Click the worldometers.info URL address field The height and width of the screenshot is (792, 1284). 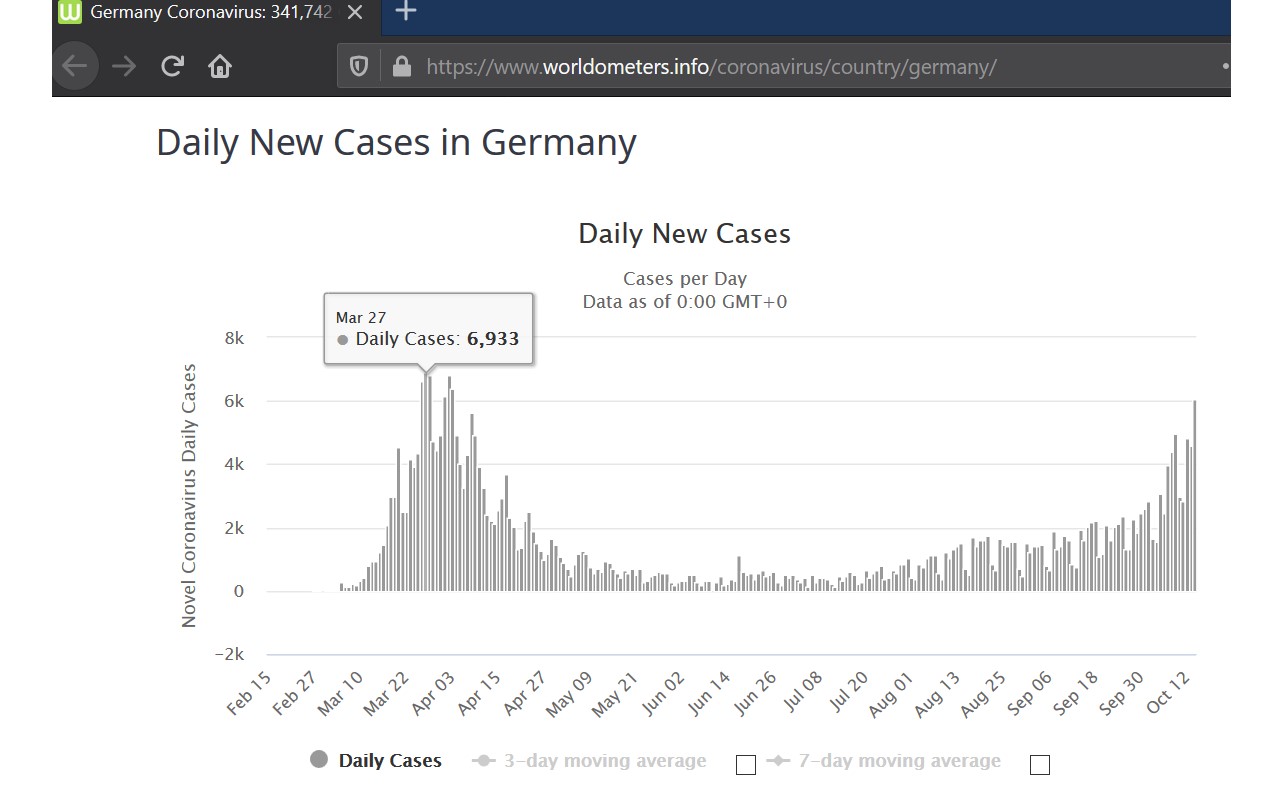click(710, 67)
